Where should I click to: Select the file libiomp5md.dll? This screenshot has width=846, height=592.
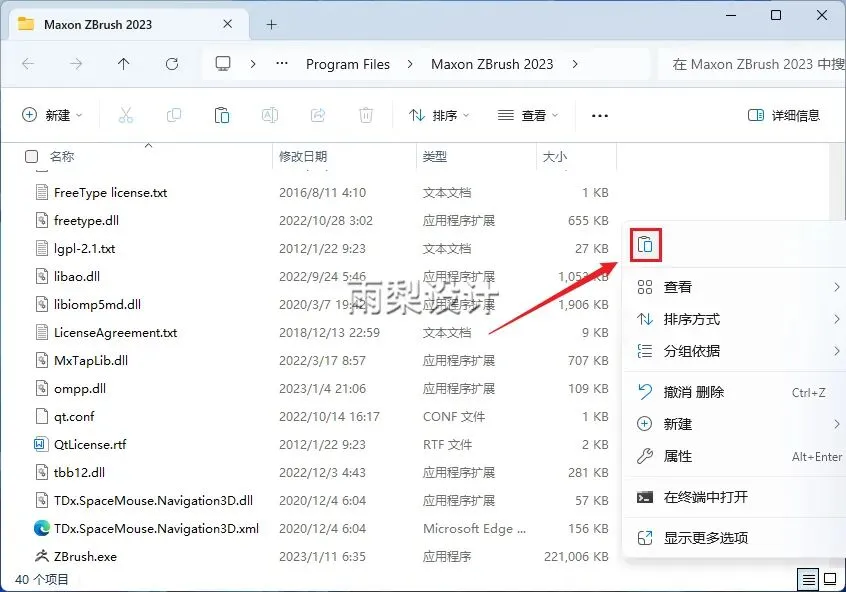point(97,304)
